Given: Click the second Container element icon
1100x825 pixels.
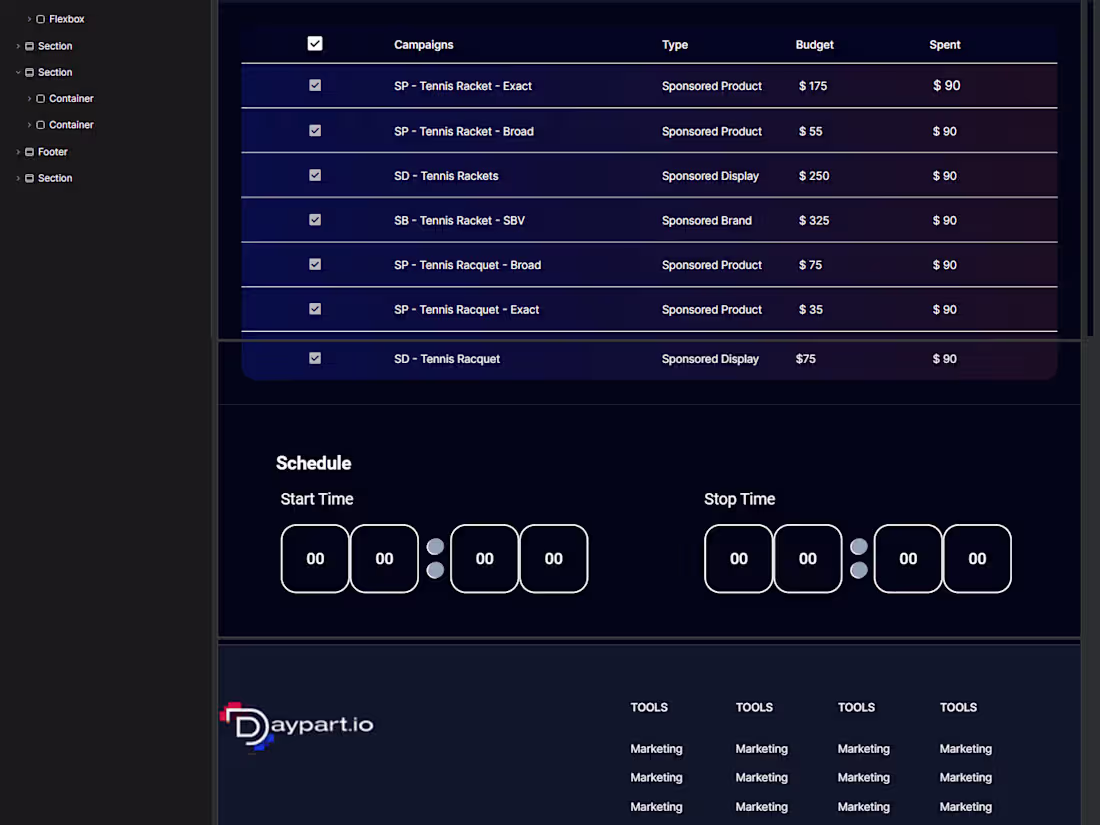Looking at the screenshot, I should [x=42, y=124].
